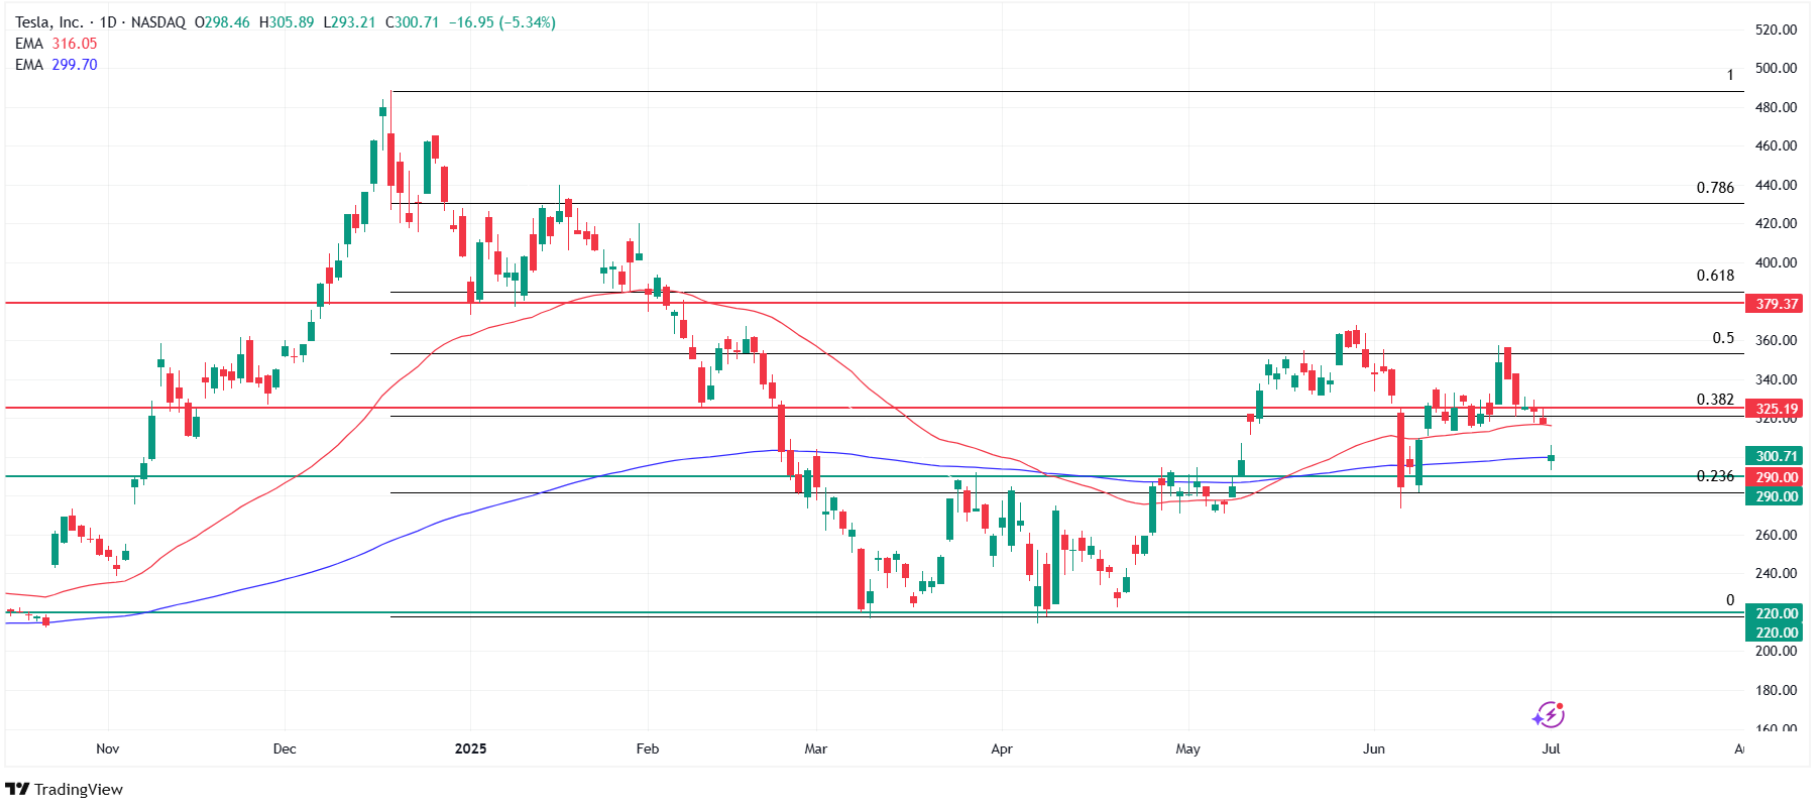Image resolution: width=1818 pixels, height=806 pixels.
Task: Click the Jun label on time axis
Action: tap(1374, 749)
